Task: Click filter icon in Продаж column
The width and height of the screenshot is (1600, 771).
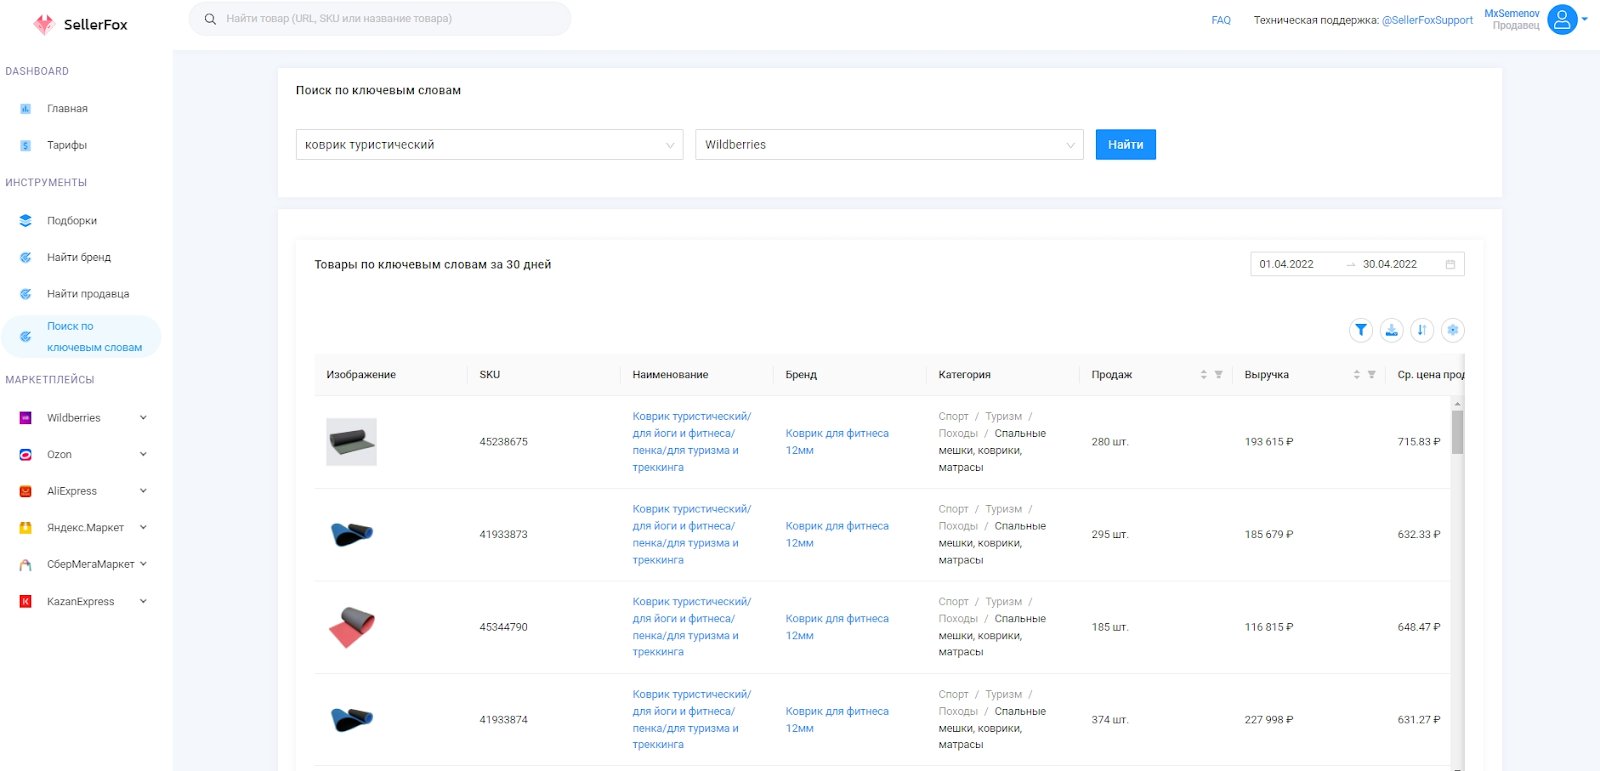Action: 1218,375
